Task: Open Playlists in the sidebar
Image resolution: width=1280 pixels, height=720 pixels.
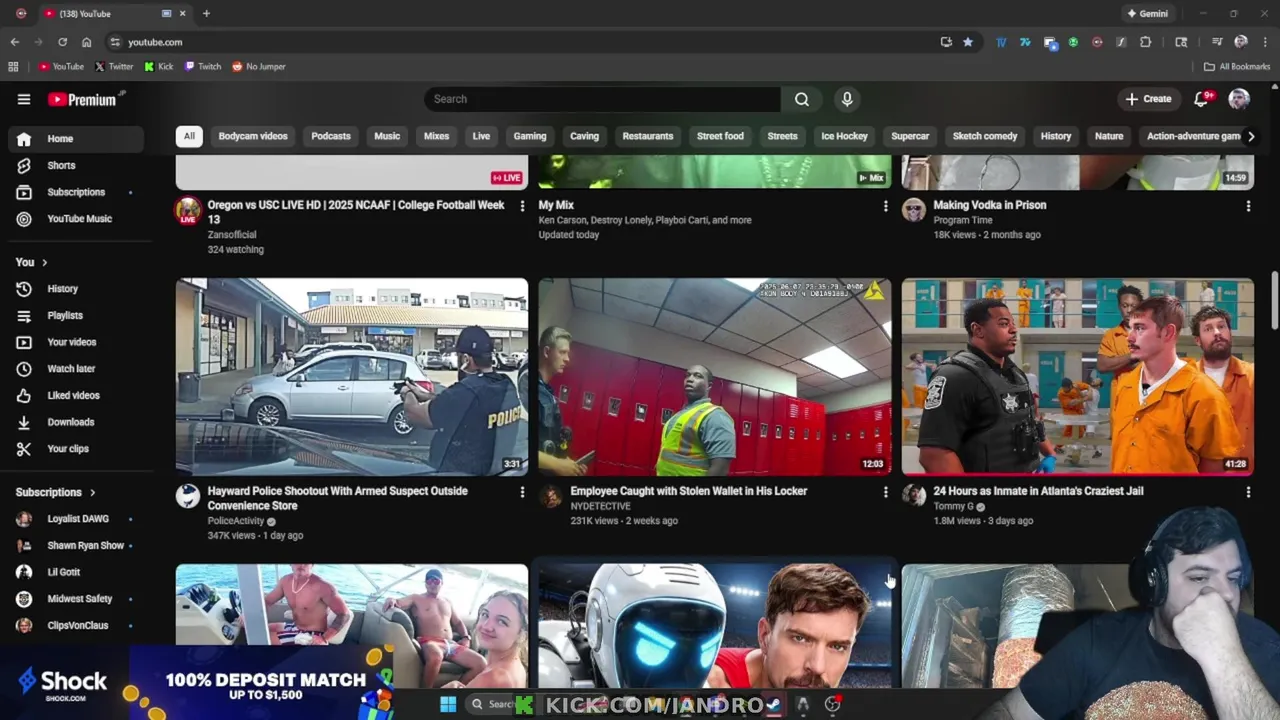Action: point(76,316)
